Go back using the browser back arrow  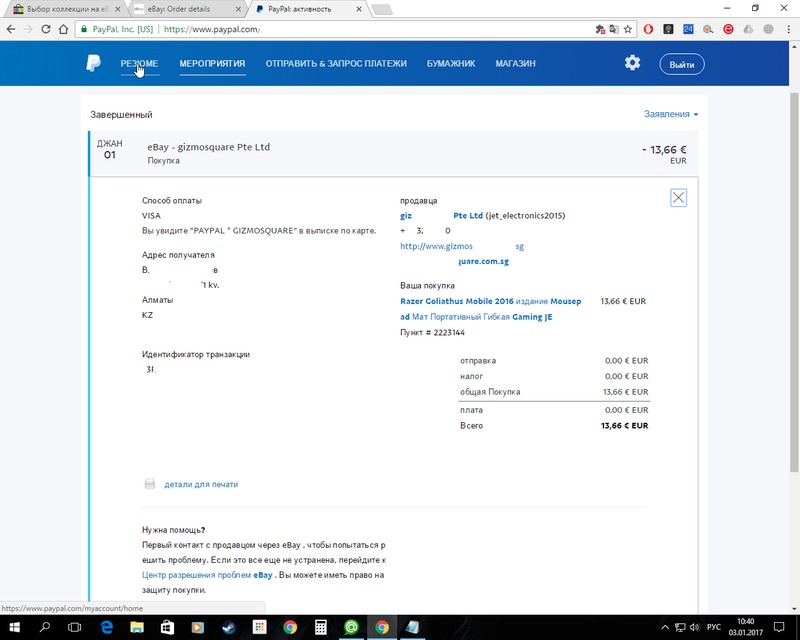point(11,29)
